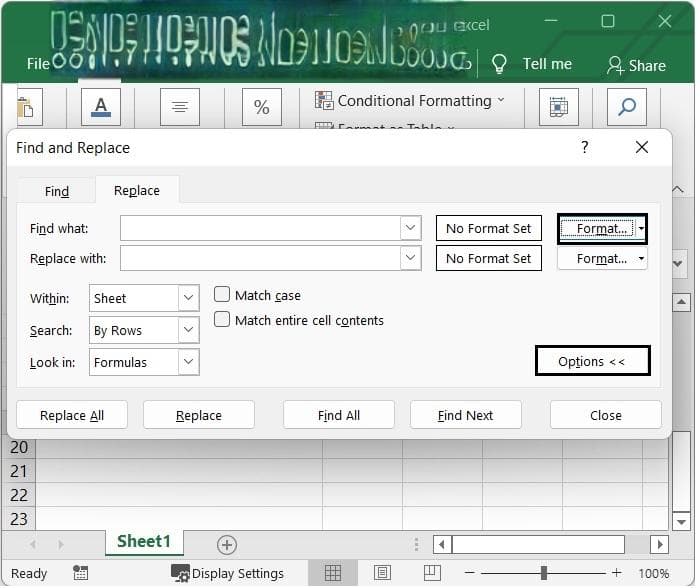Close the Find and Replace dialog
Image resolution: width=700 pixels, height=588 pixels.
pos(642,147)
